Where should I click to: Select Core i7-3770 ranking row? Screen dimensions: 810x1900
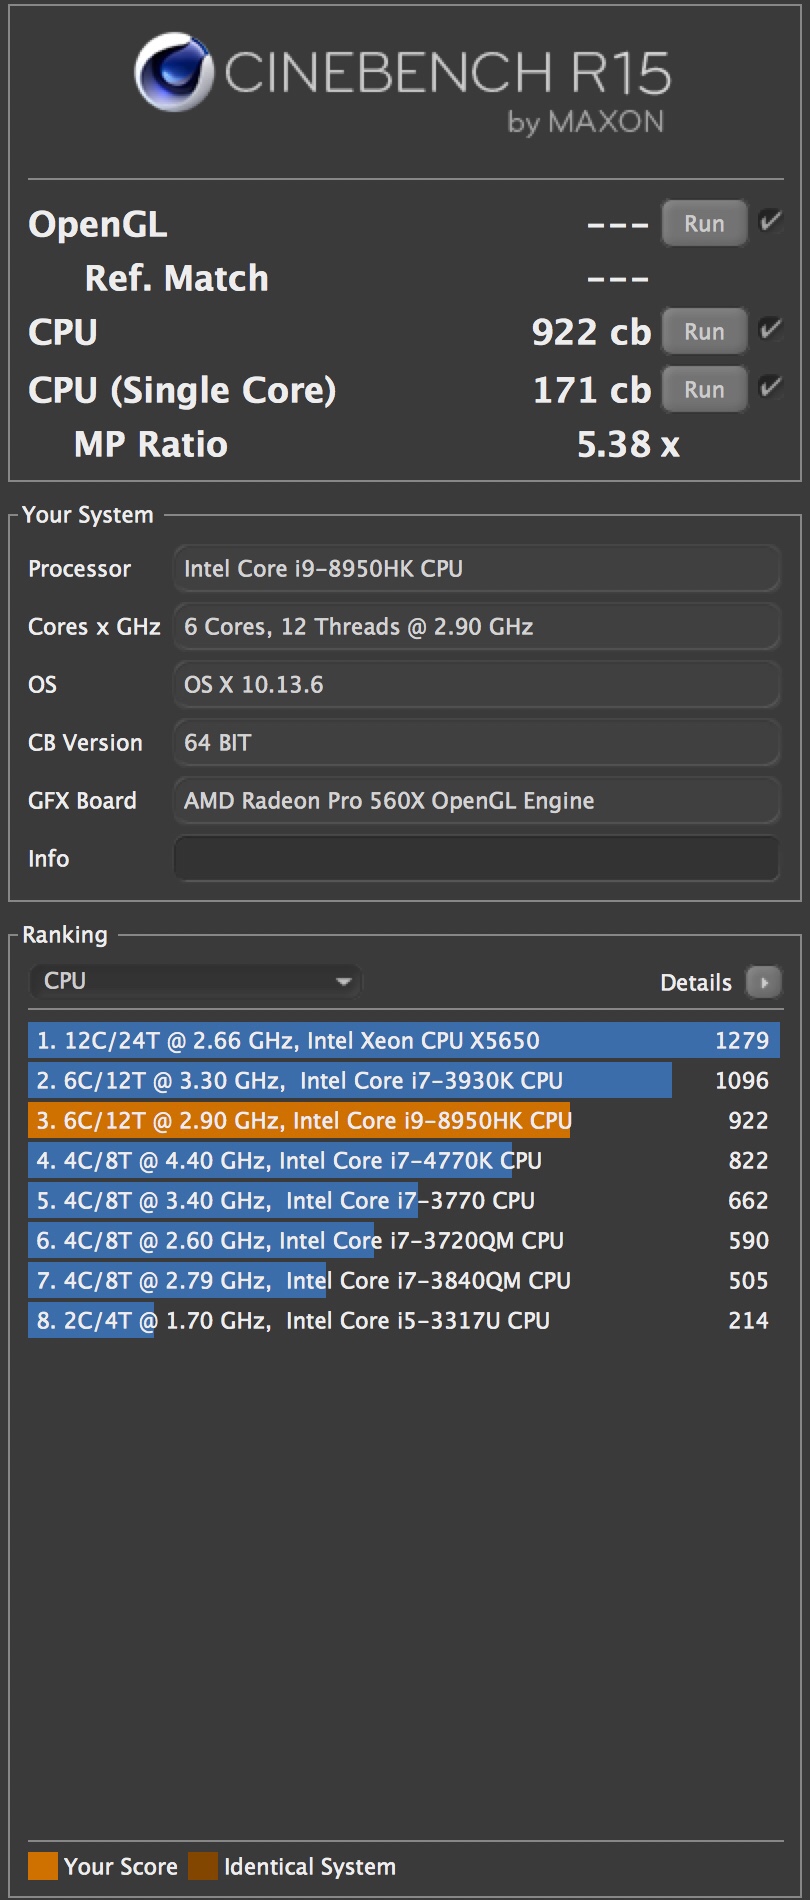click(403, 1200)
